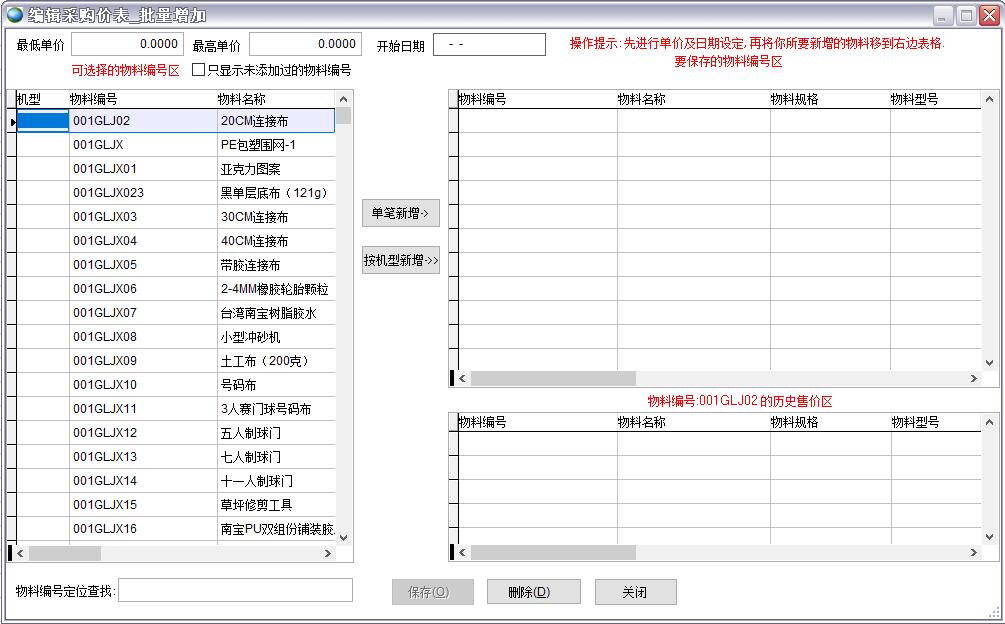The height and width of the screenshot is (624, 1005).
Task: Click the 删除(D) button
Action: [x=532, y=591]
